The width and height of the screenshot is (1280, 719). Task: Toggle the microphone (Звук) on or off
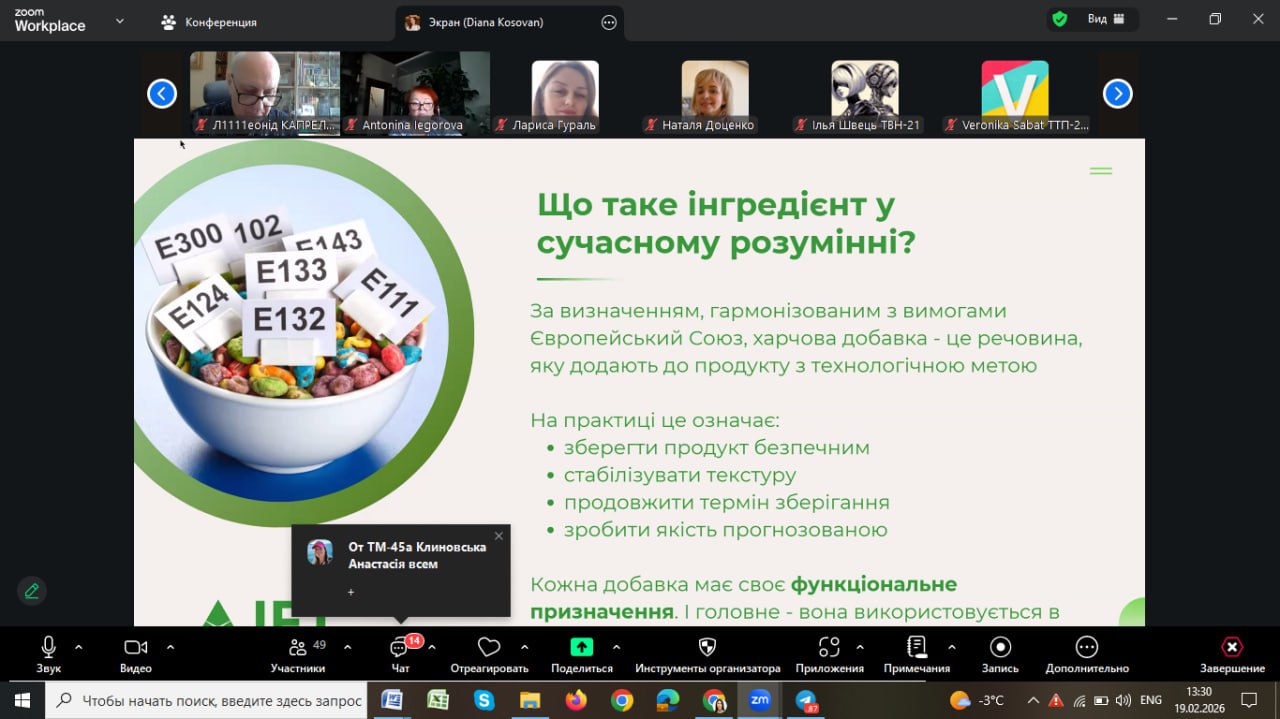pyautogui.click(x=48, y=650)
